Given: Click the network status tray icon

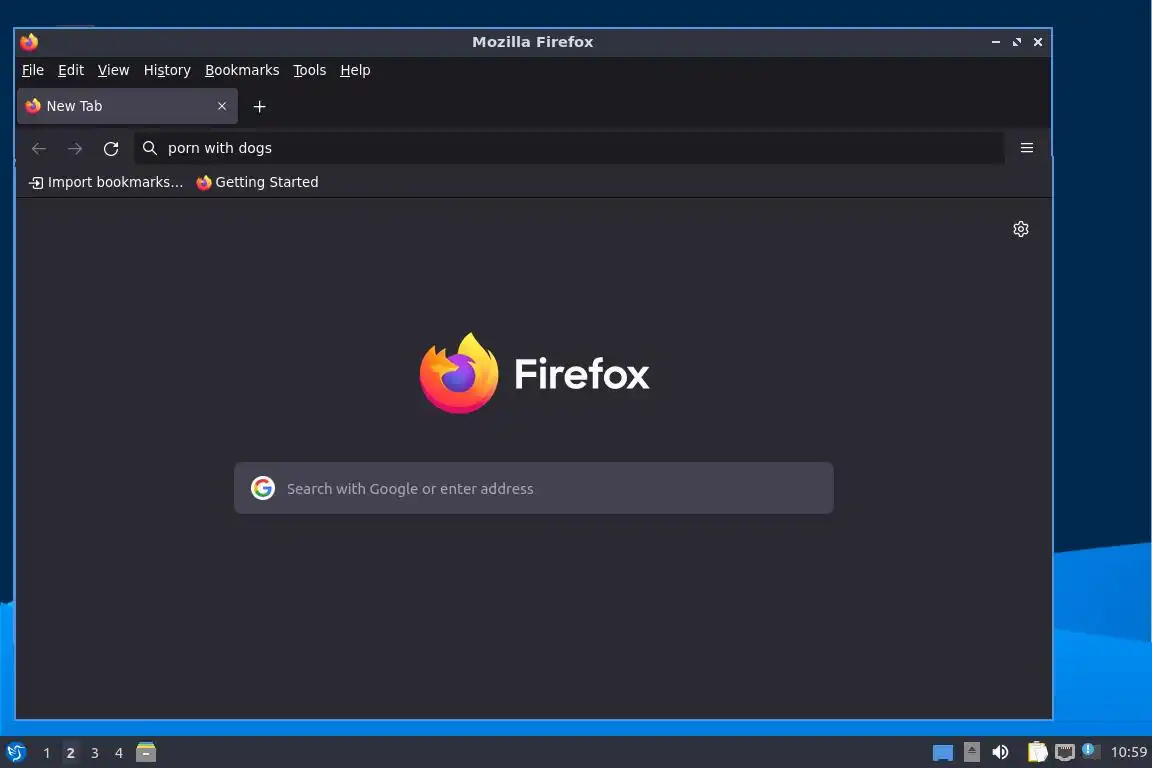Looking at the screenshot, I should (1065, 752).
